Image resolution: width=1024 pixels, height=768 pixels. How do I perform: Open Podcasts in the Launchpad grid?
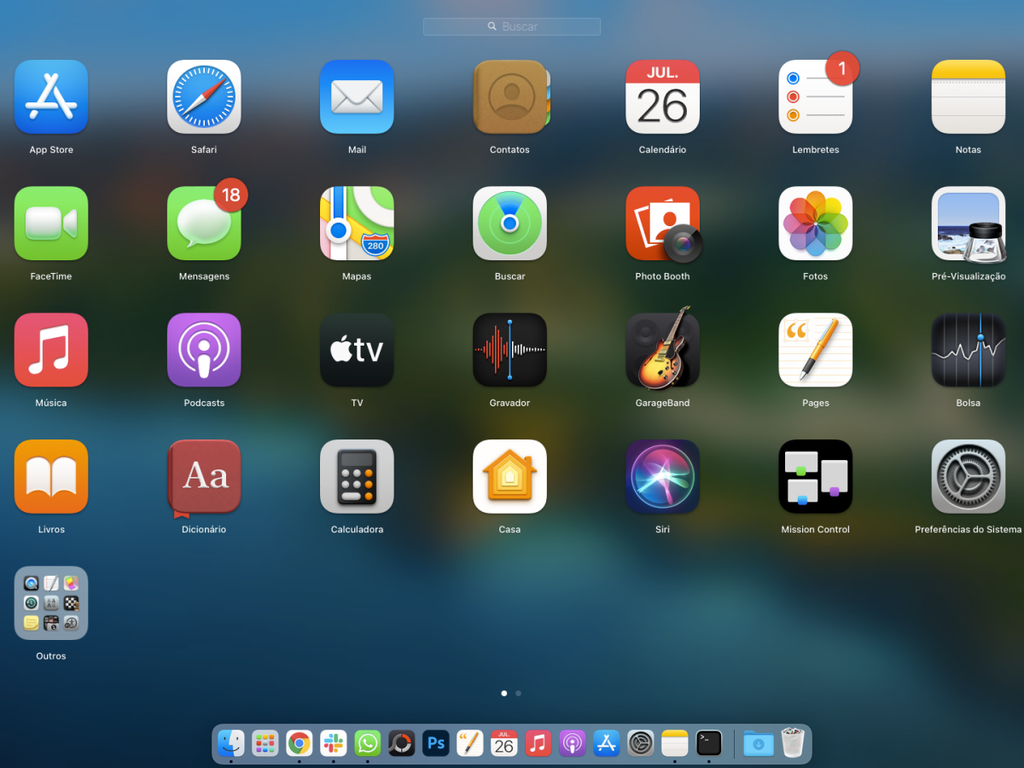pos(204,350)
